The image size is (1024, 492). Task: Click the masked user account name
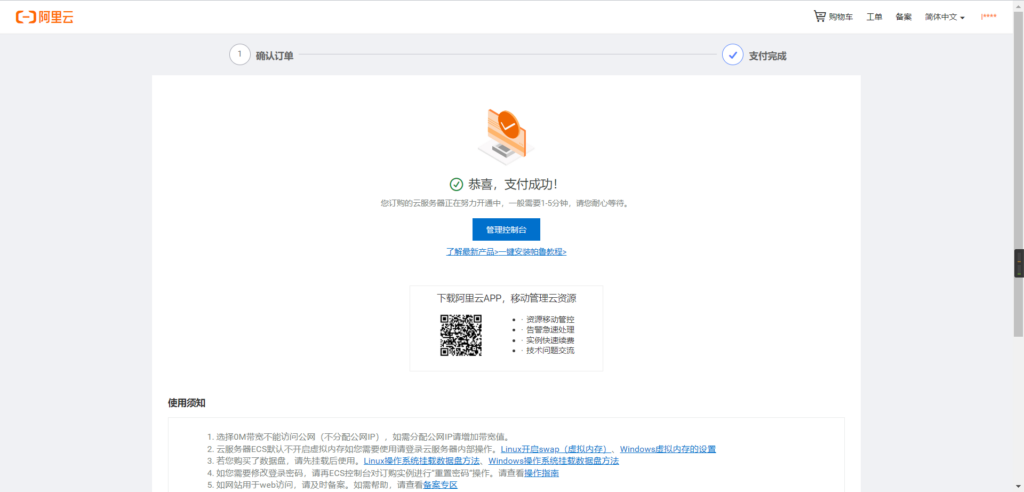[x=988, y=17]
